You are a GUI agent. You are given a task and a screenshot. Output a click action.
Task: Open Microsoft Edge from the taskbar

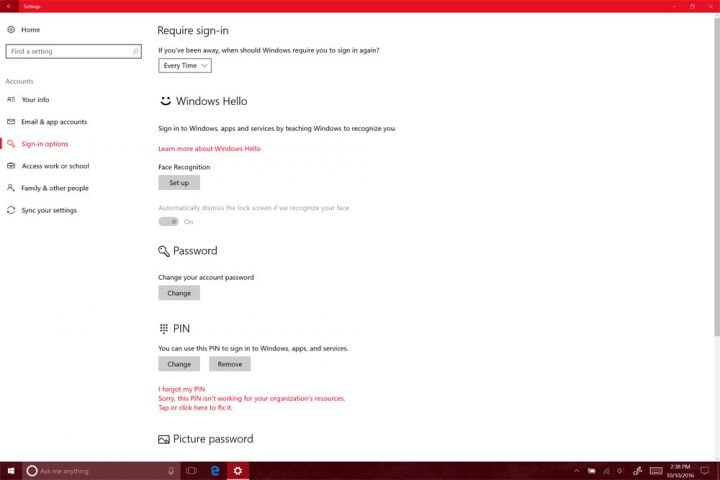tap(215, 471)
